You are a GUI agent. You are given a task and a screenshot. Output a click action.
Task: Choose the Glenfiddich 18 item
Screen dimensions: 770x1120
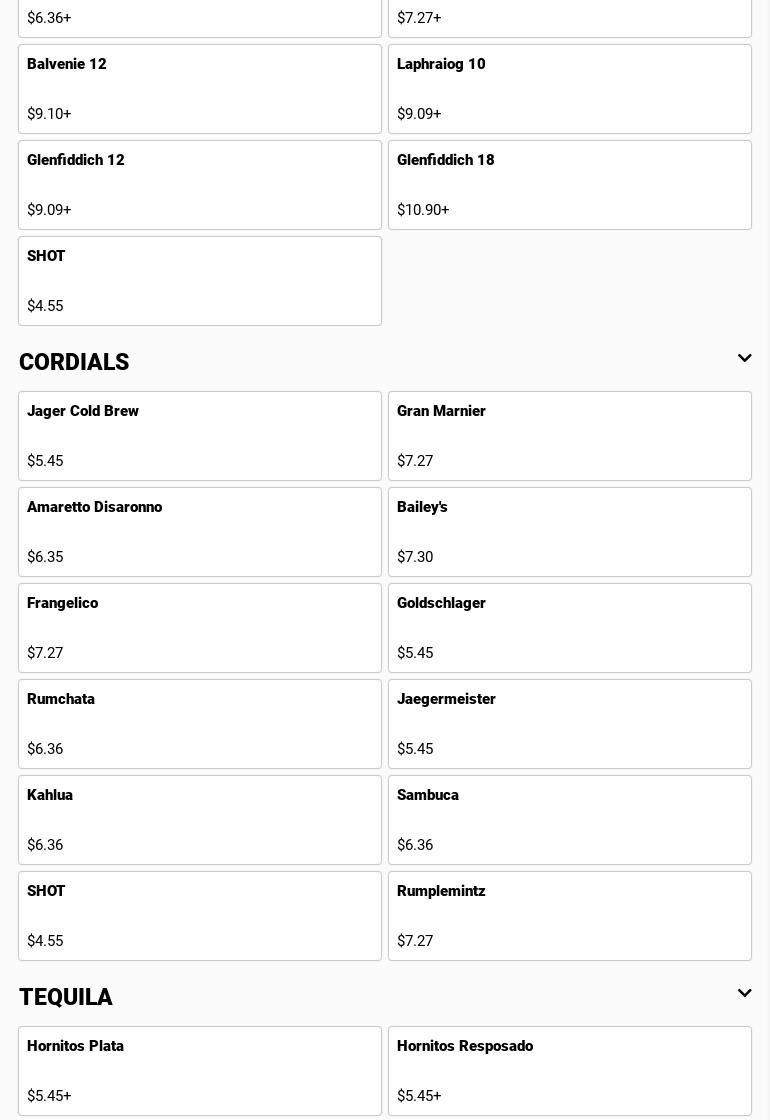(570, 185)
